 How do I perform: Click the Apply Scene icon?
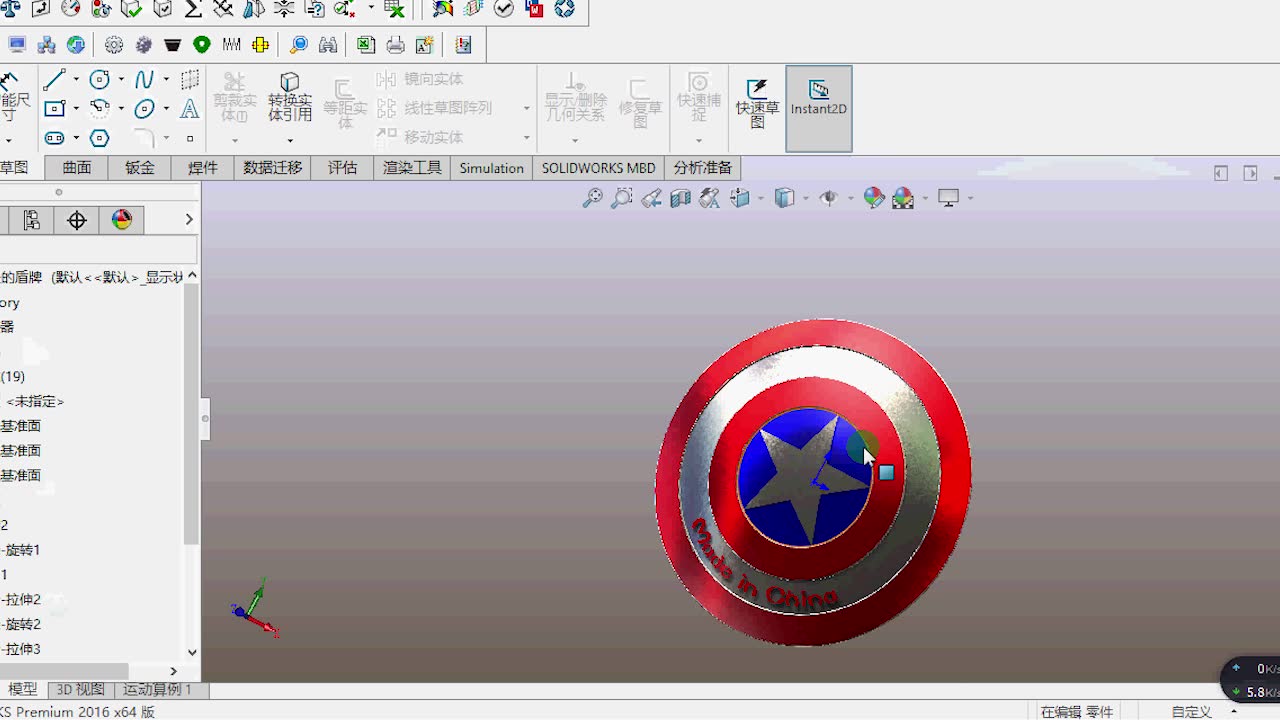pos(903,198)
